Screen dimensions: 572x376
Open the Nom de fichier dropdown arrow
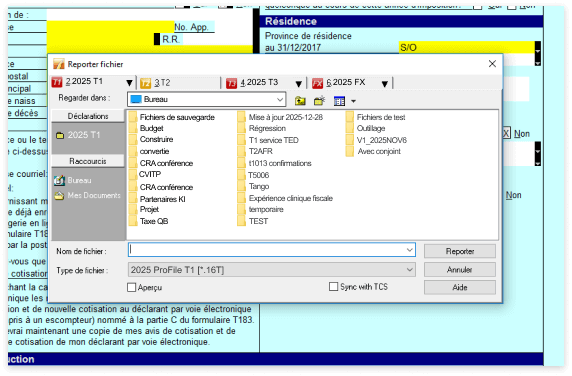(x=410, y=250)
